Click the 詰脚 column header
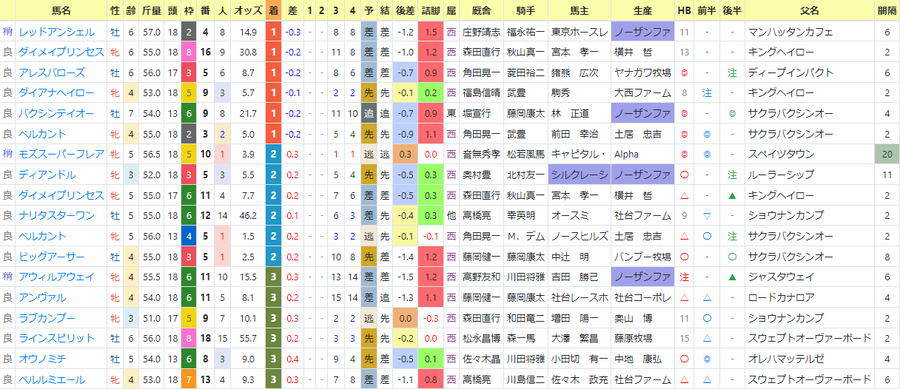Screen dimensions: 900x389 pos(430,11)
